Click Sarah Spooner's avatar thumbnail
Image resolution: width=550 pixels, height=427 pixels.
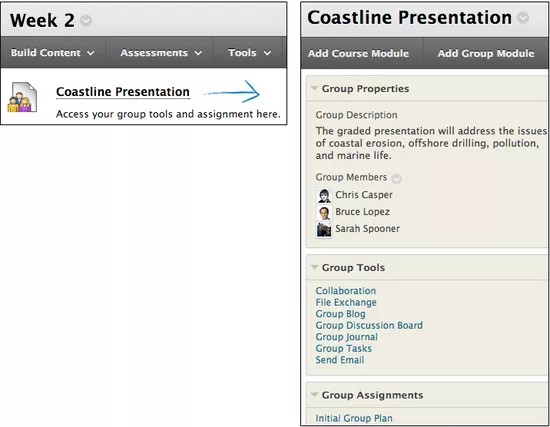(324, 229)
